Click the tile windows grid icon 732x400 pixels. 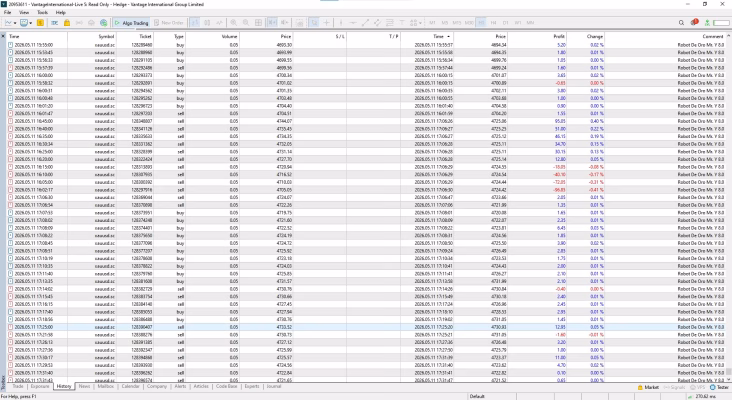pos(258,22)
